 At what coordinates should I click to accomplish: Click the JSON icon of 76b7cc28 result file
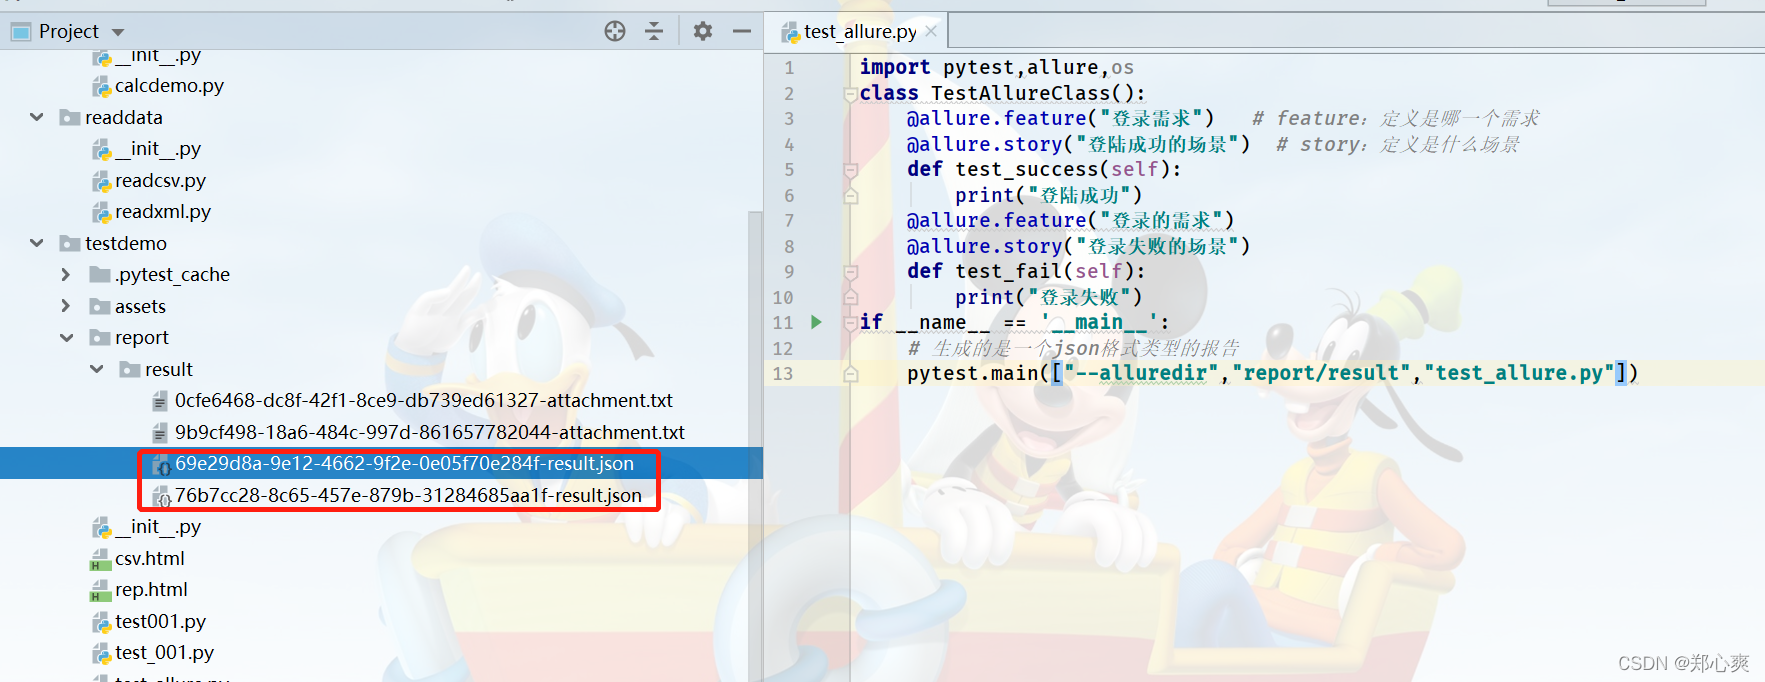coord(161,496)
